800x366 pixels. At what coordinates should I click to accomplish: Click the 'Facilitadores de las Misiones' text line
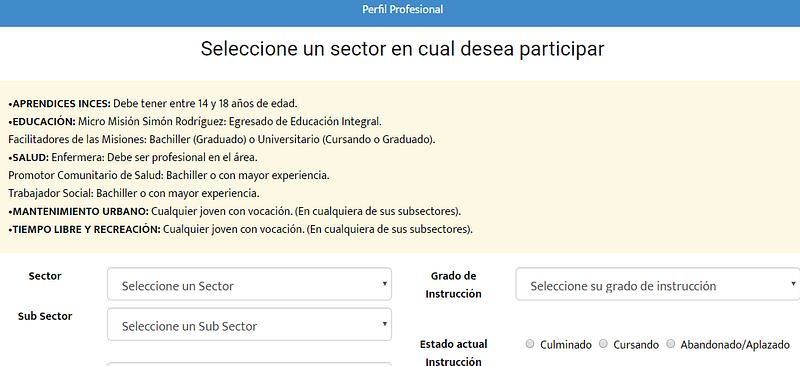coord(221,139)
